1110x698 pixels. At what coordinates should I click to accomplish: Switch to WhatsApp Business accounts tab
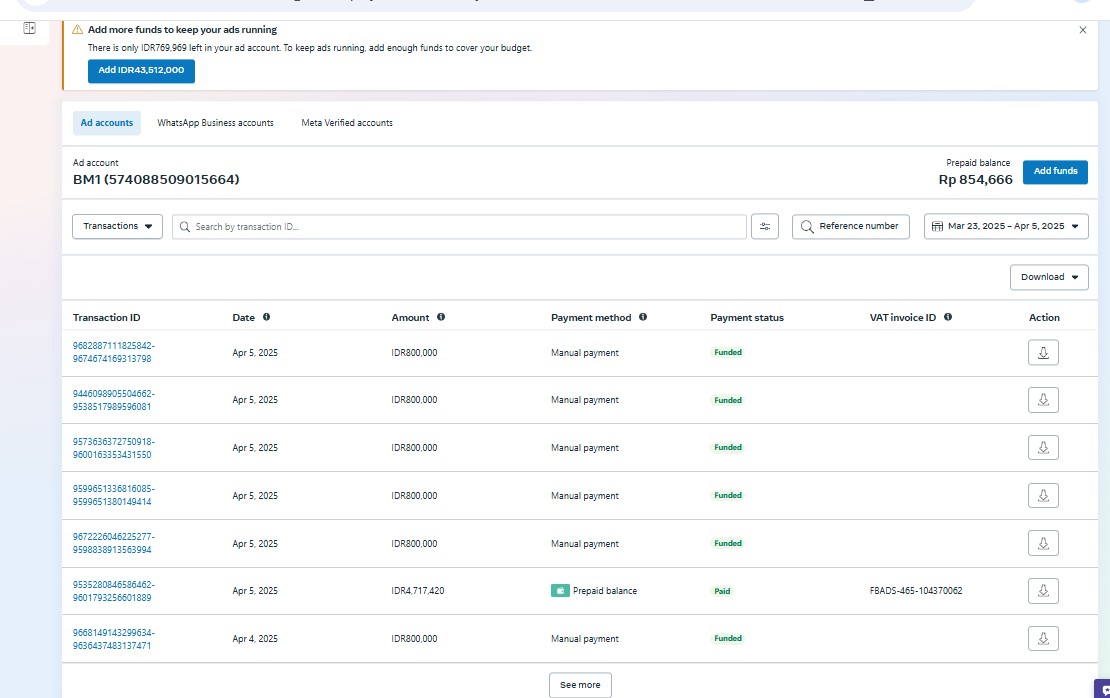point(215,123)
